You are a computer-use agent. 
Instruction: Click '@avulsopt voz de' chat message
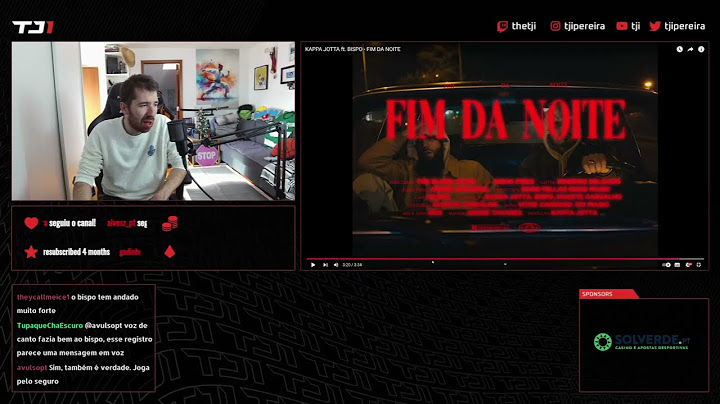pyautogui.click(x=116, y=325)
